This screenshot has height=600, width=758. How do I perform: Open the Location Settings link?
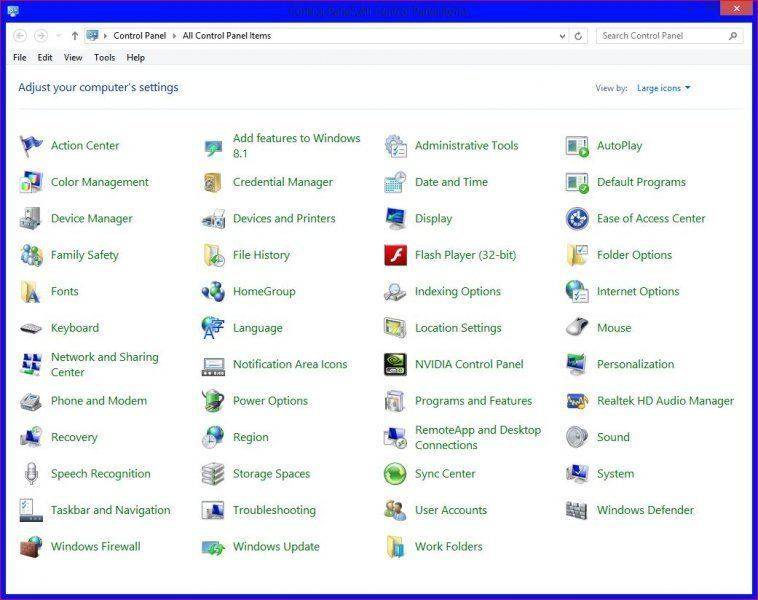pos(458,328)
